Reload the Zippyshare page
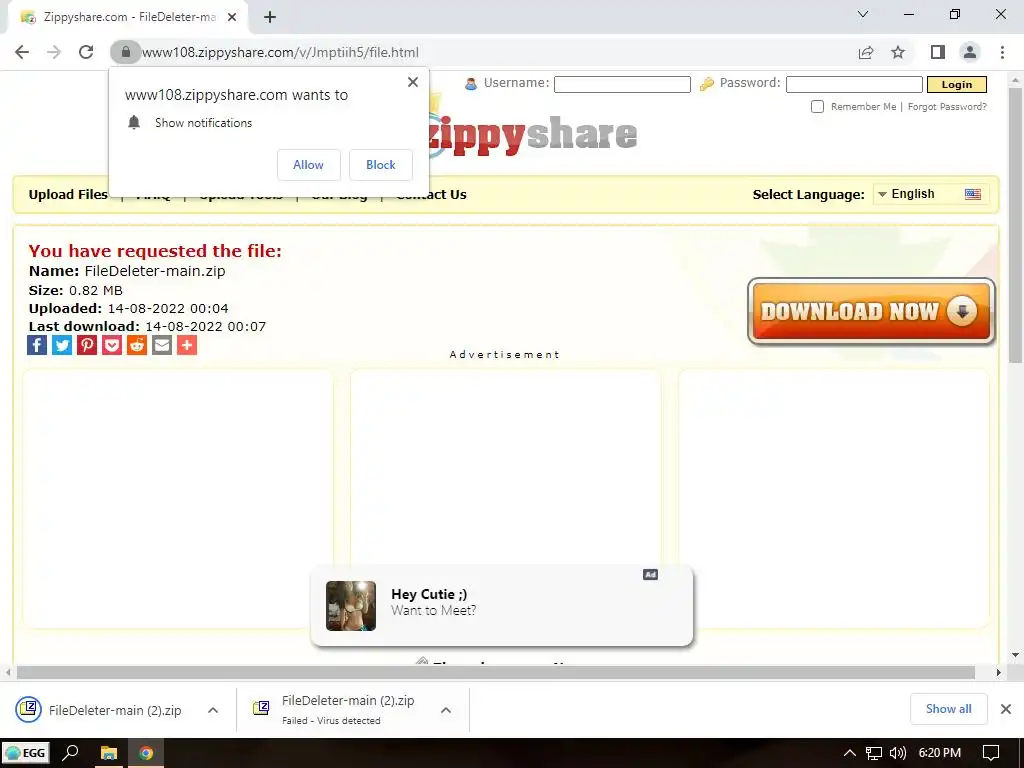Screen dimensions: 1024x768 86,52
